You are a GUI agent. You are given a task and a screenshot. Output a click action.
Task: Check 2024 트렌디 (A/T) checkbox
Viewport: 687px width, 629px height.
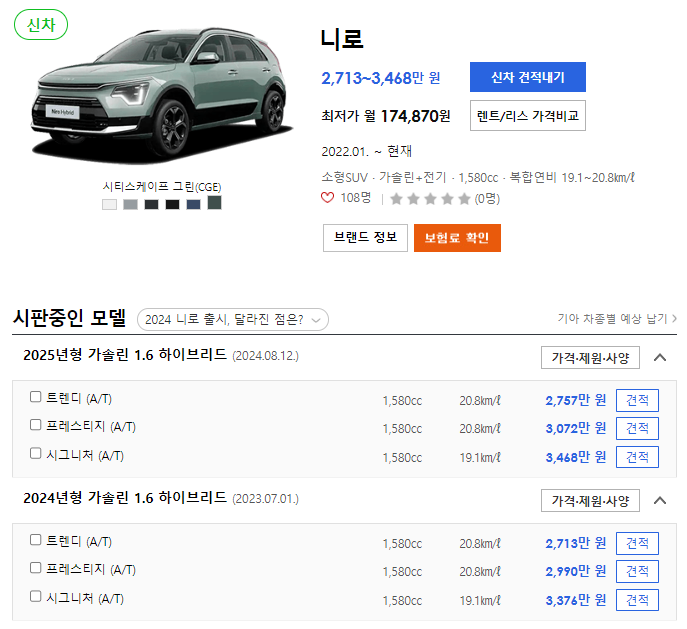click(35, 540)
